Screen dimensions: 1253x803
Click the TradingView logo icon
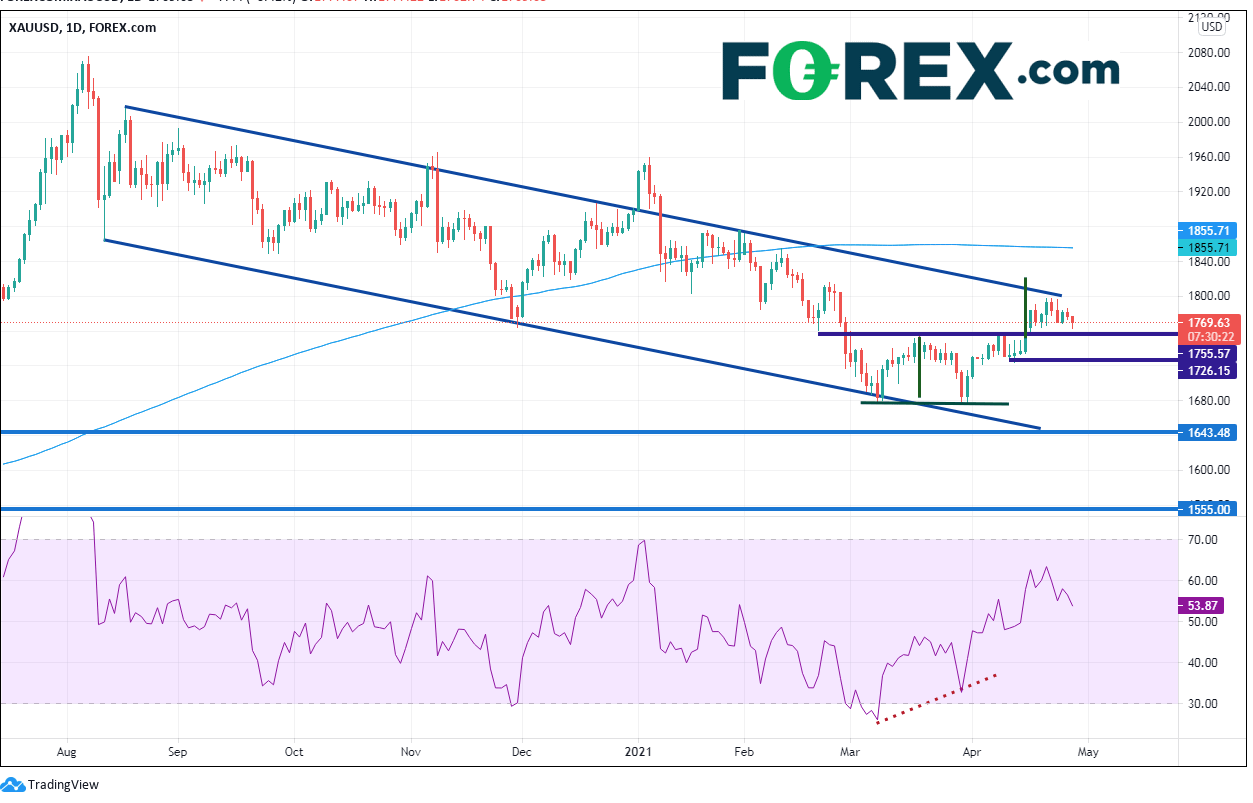13,784
